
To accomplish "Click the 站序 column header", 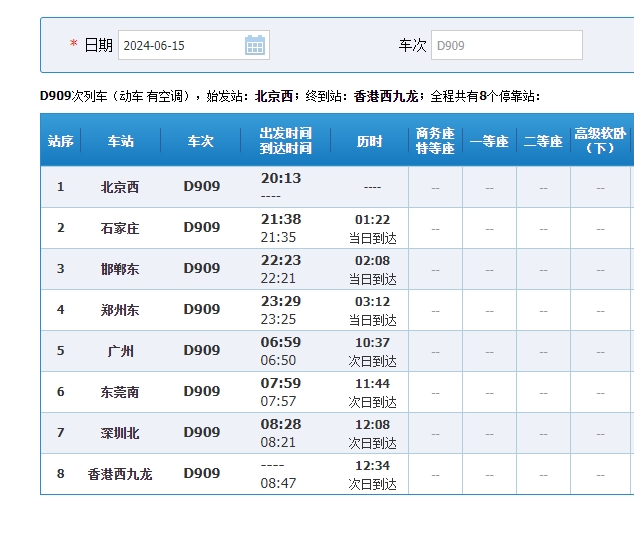I will (x=60, y=141).
